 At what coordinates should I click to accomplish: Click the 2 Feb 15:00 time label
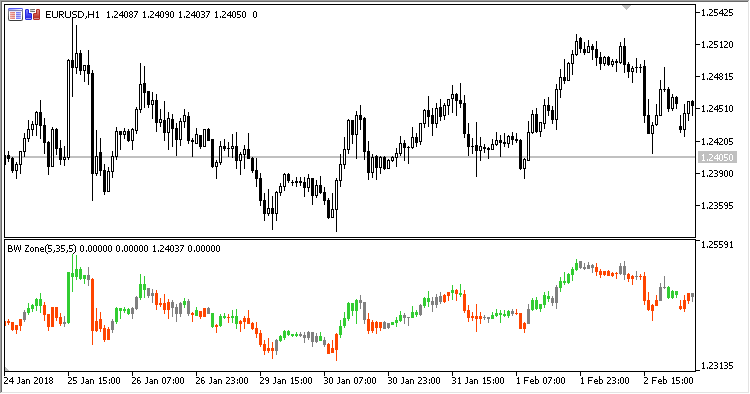669,381
